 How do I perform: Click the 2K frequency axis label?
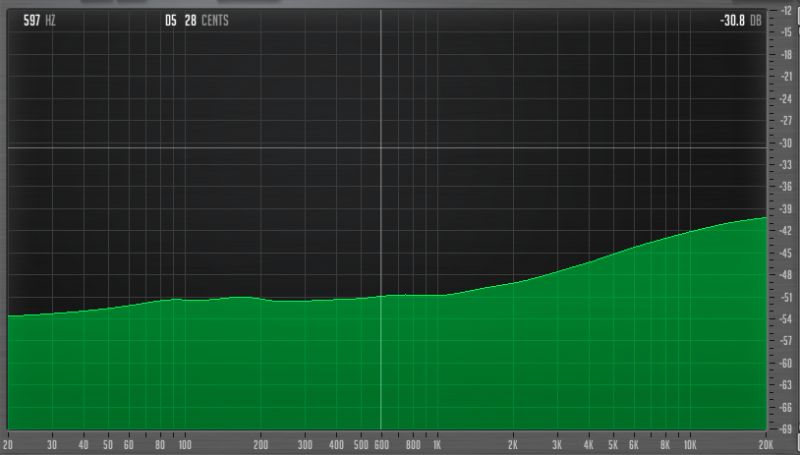(513, 444)
